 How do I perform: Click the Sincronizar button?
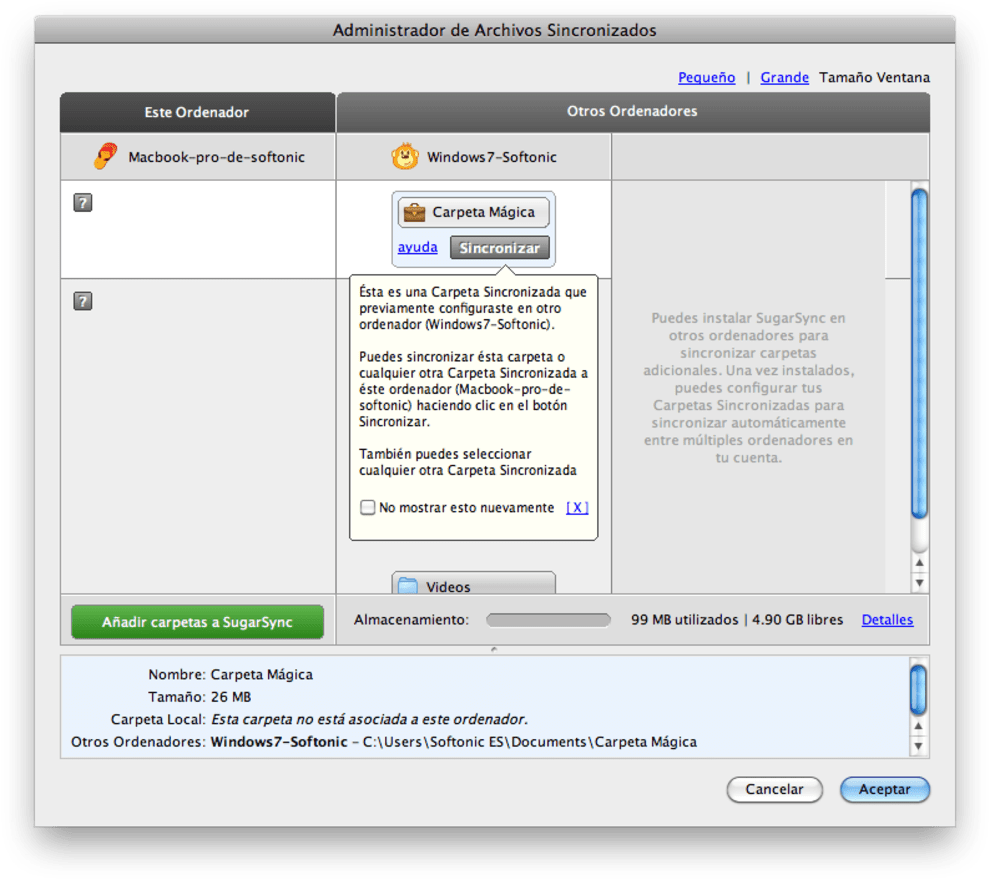pyautogui.click(x=500, y=248)
